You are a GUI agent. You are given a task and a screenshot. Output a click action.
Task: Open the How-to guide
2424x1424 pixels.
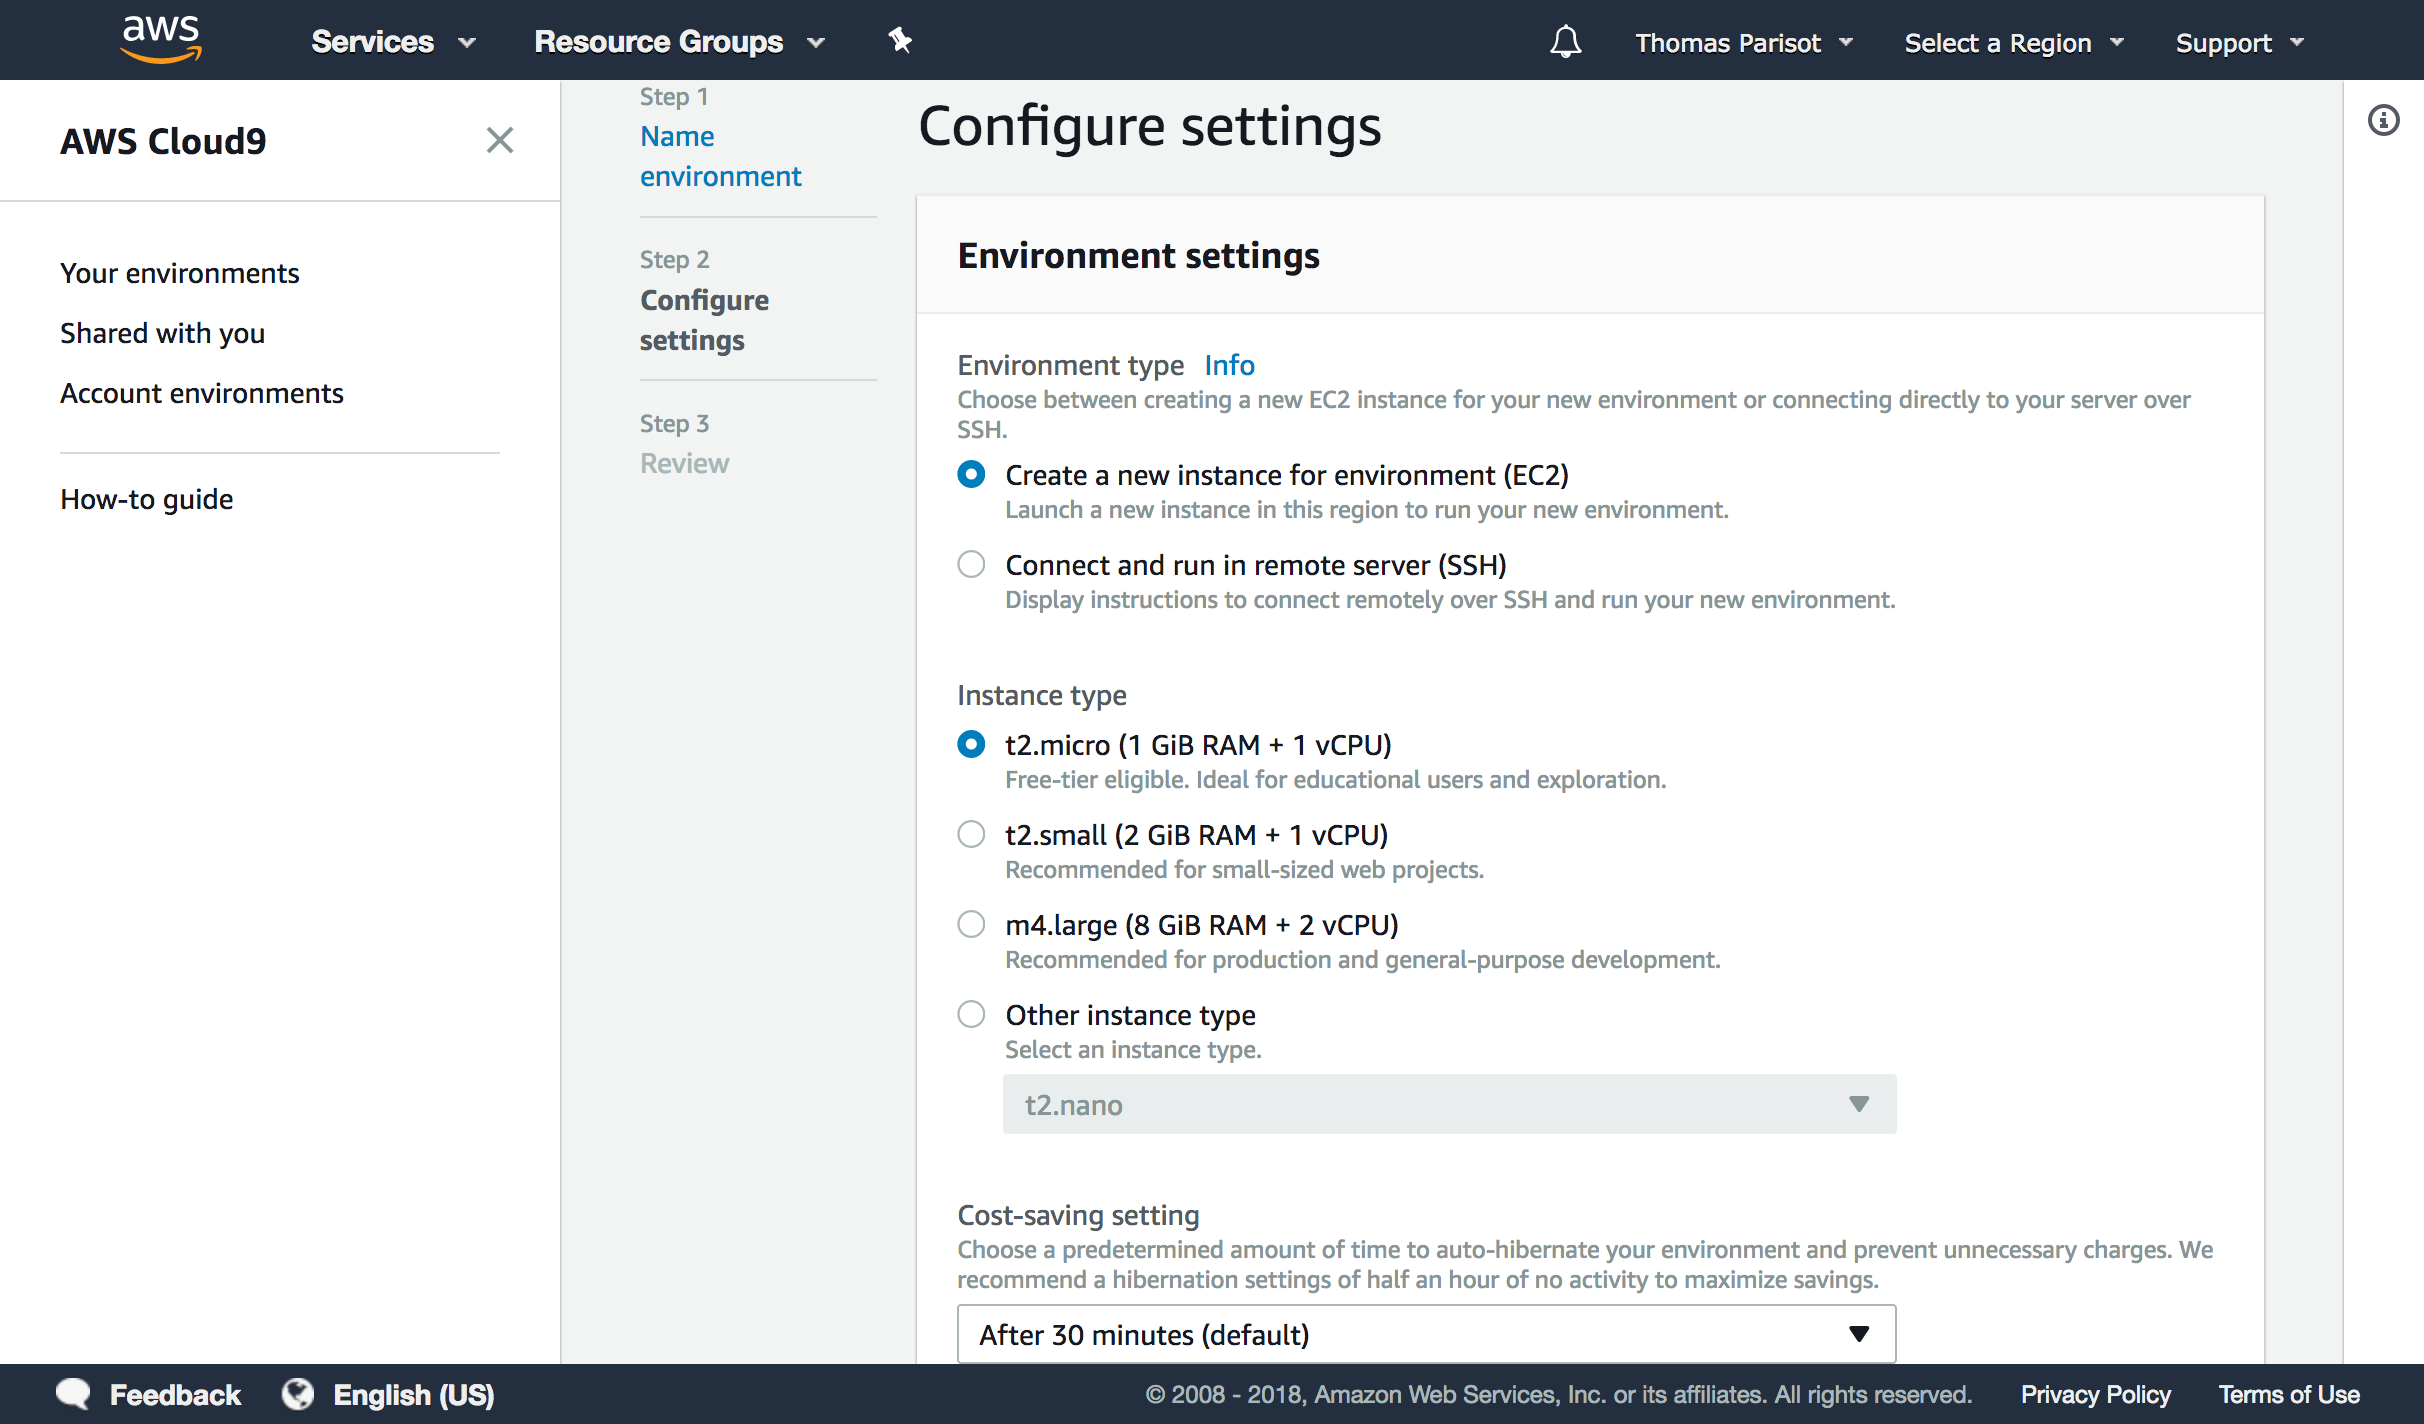[146, 498]
